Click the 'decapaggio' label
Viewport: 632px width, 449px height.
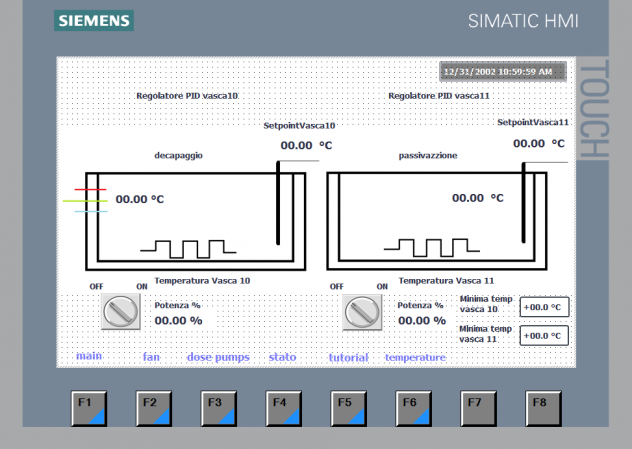tap(179, 156)
